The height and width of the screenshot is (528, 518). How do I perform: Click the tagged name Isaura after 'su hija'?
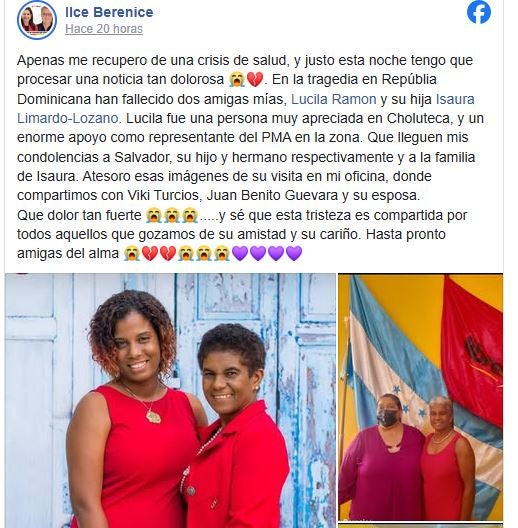coord(455,99)
